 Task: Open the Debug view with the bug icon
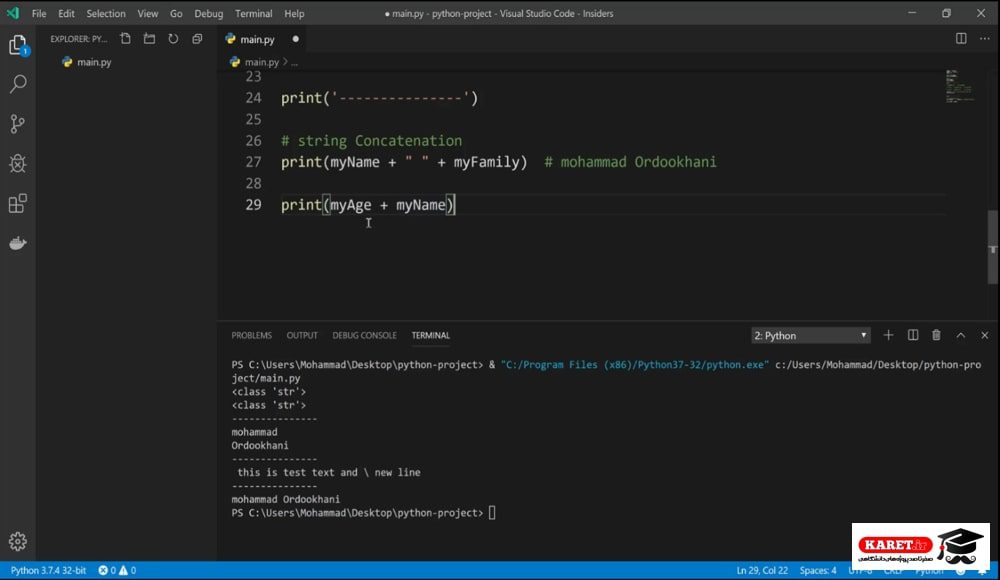18,164
